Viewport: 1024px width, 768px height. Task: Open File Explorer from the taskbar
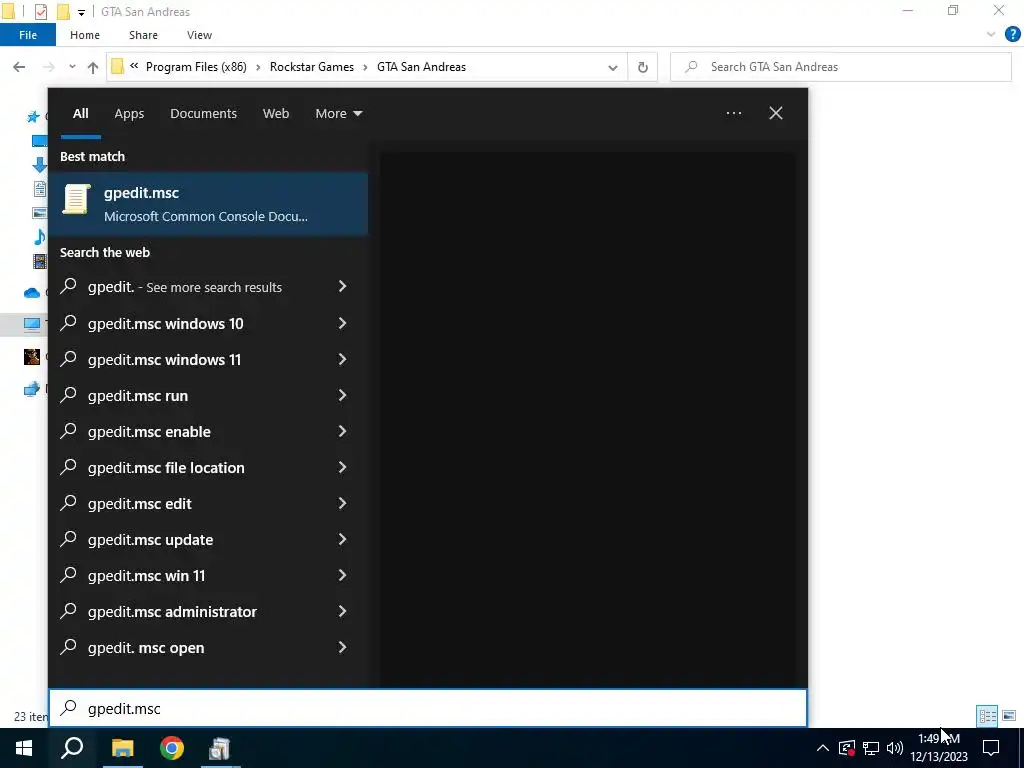click(122, 748)
